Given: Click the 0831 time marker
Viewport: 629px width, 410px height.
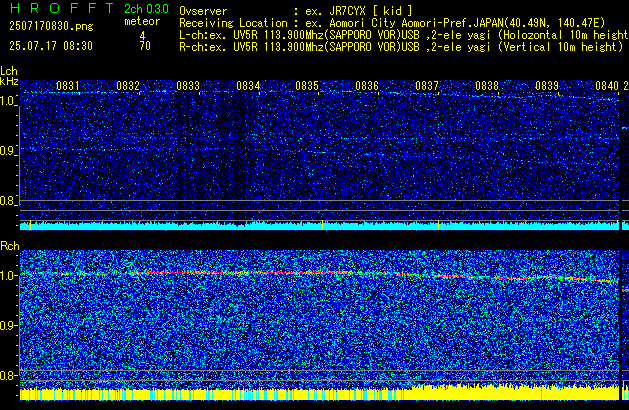Looking at the screenshot, I should tap(68, 86).
